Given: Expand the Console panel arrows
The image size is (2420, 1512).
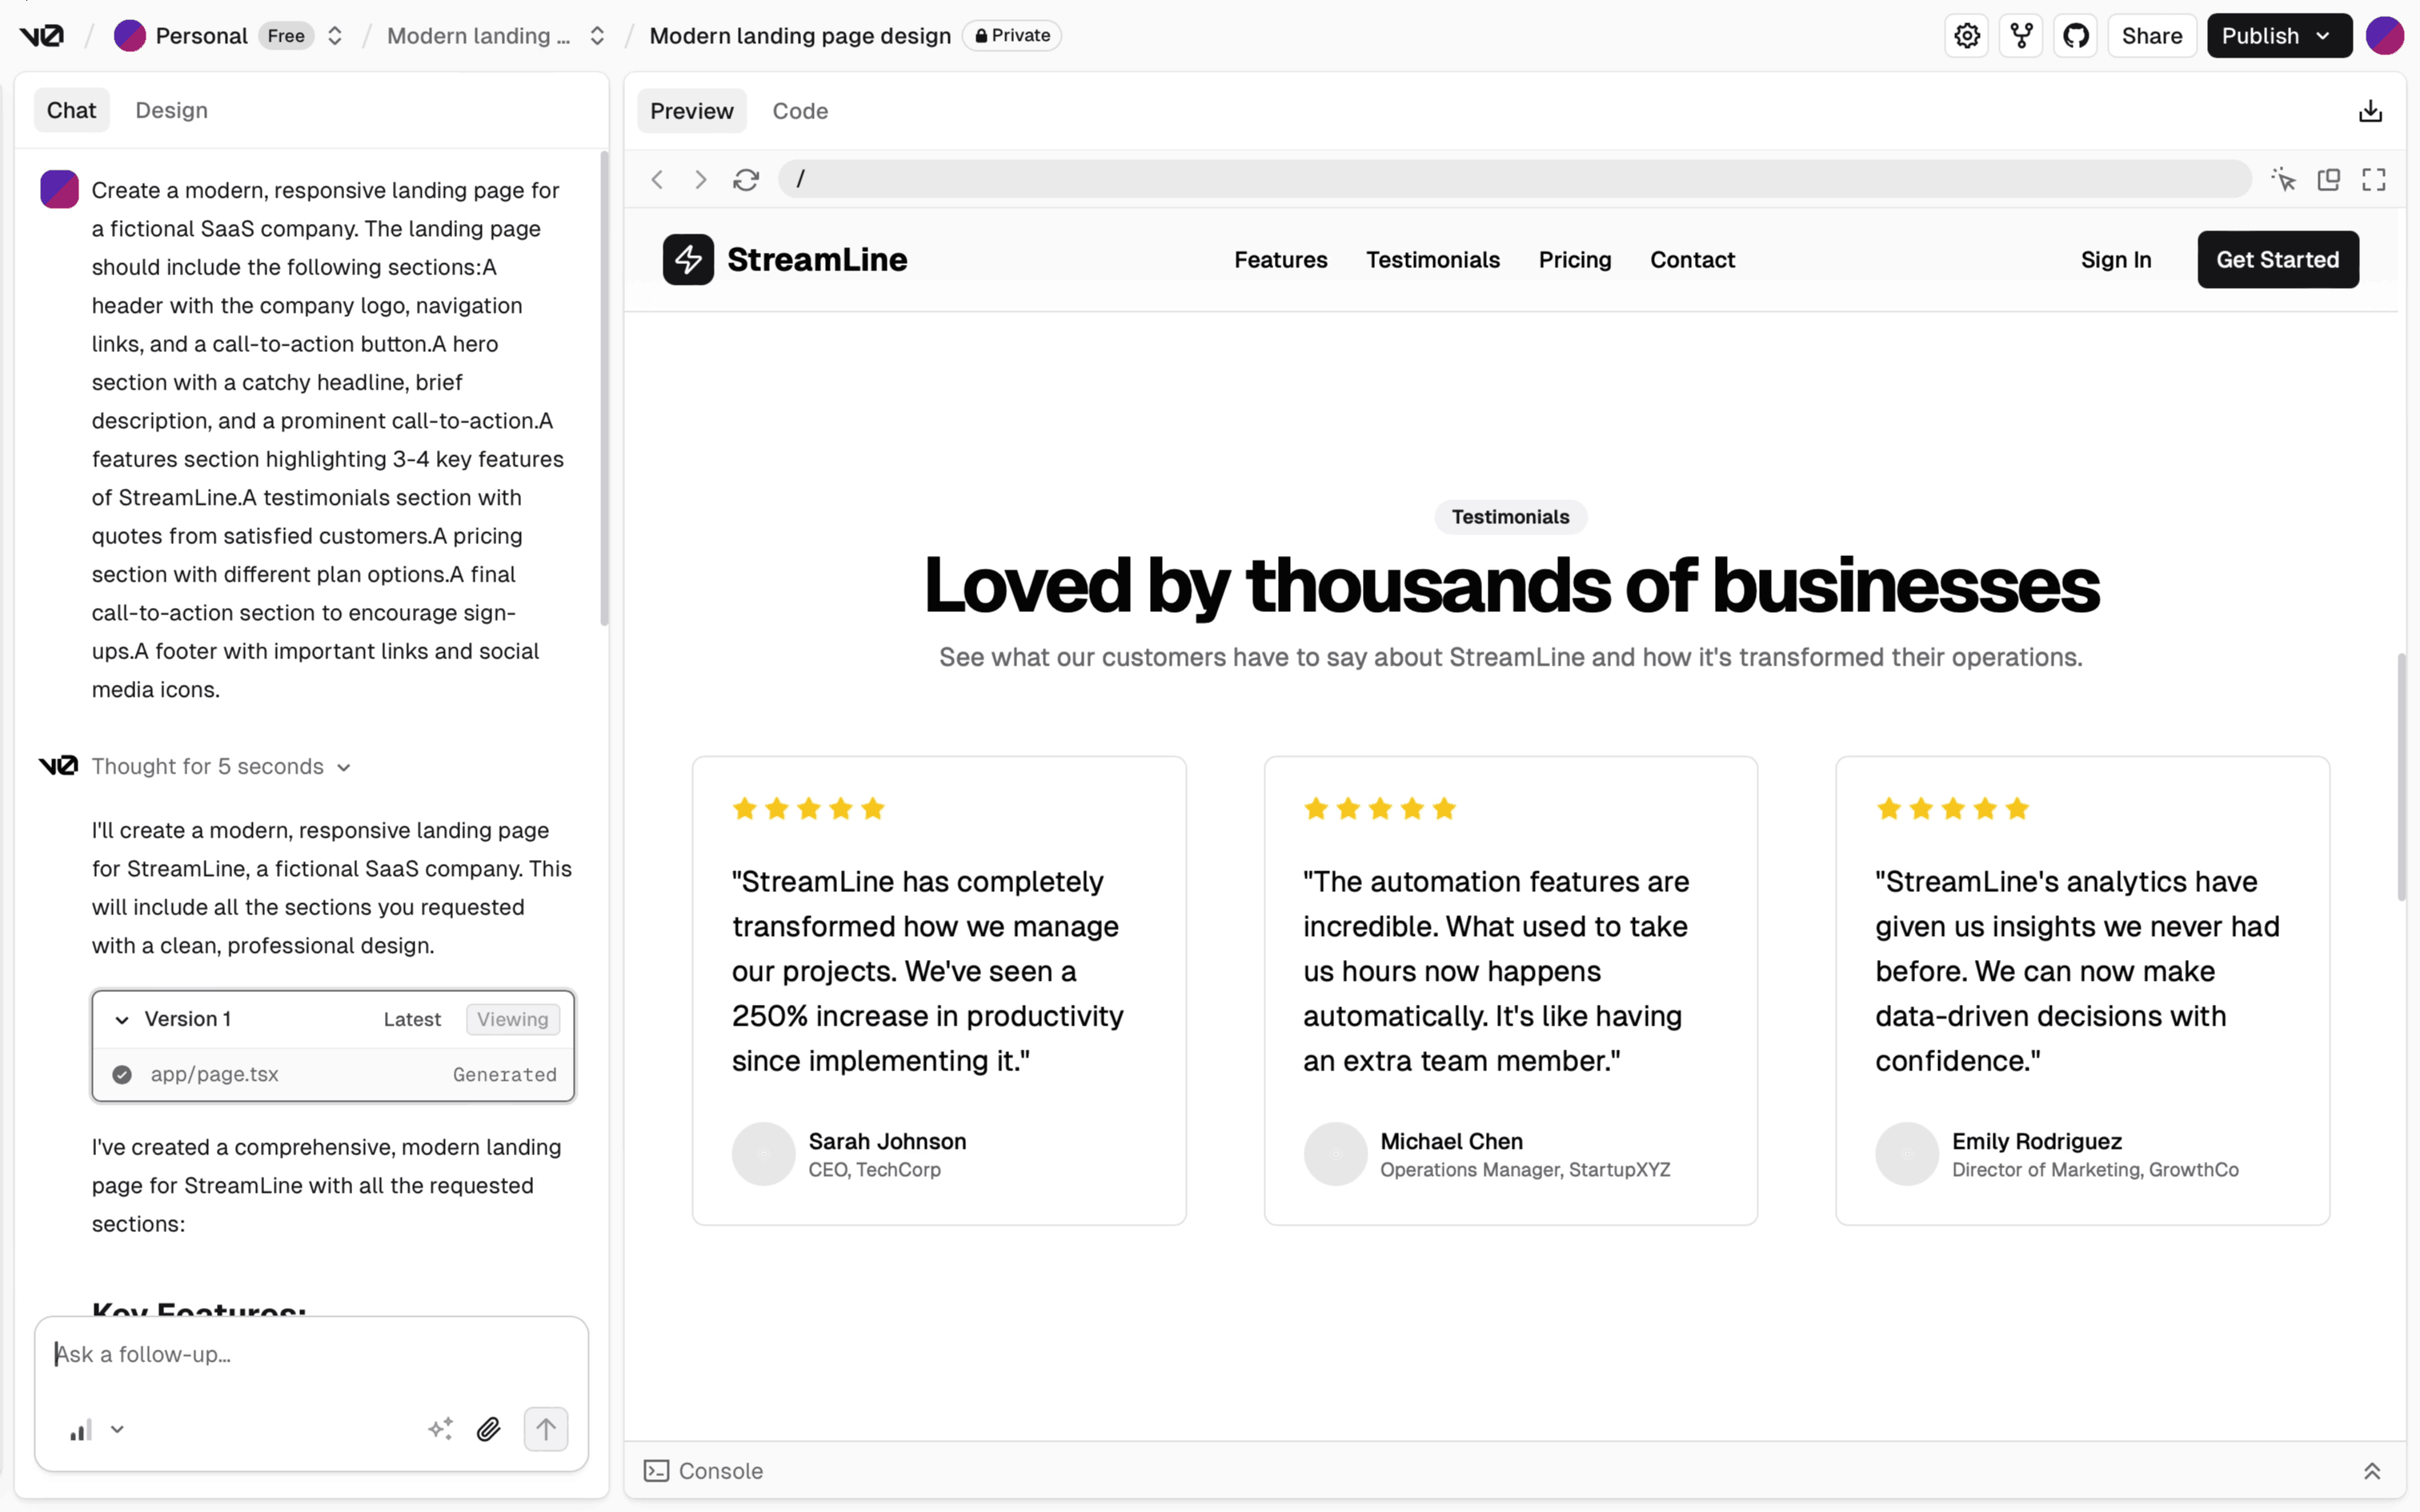Looking at the screenshot, I should [2371, 1471].
